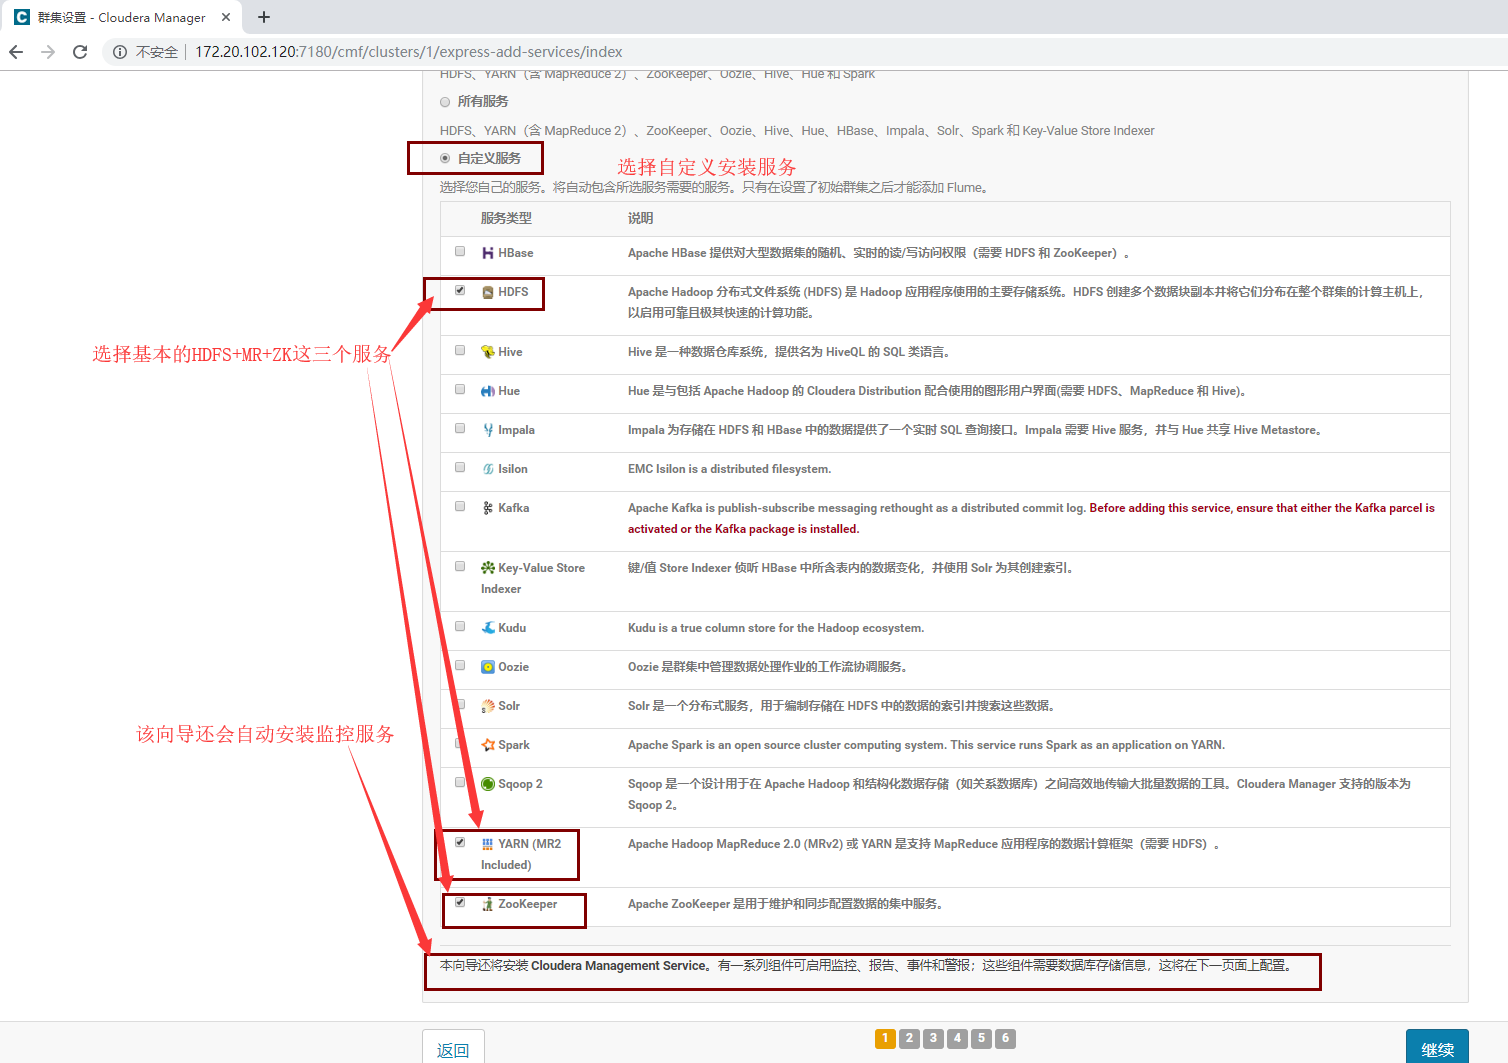The width and height of the screenshot is (1508, 1063).
Task: Click the HBase service icon
Action: click(488, 253)
